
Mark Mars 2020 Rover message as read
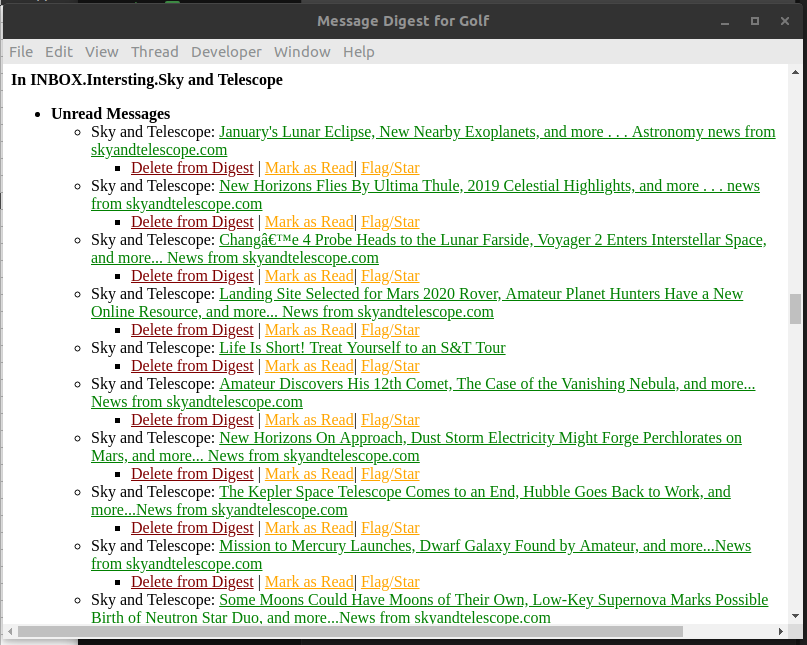tap(309, 330)
